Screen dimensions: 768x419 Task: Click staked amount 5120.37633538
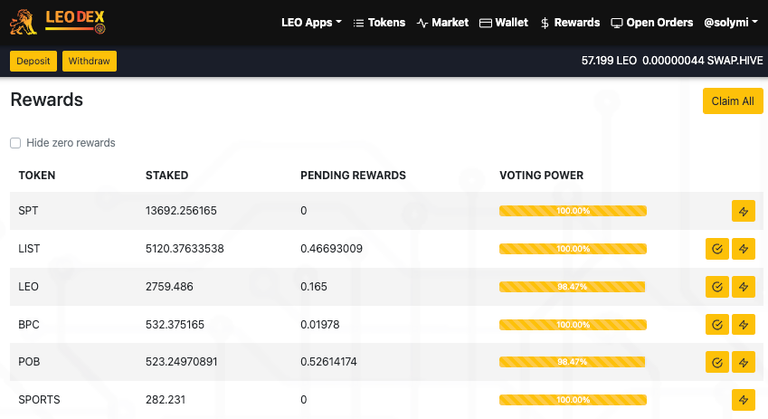pos(185,249)
